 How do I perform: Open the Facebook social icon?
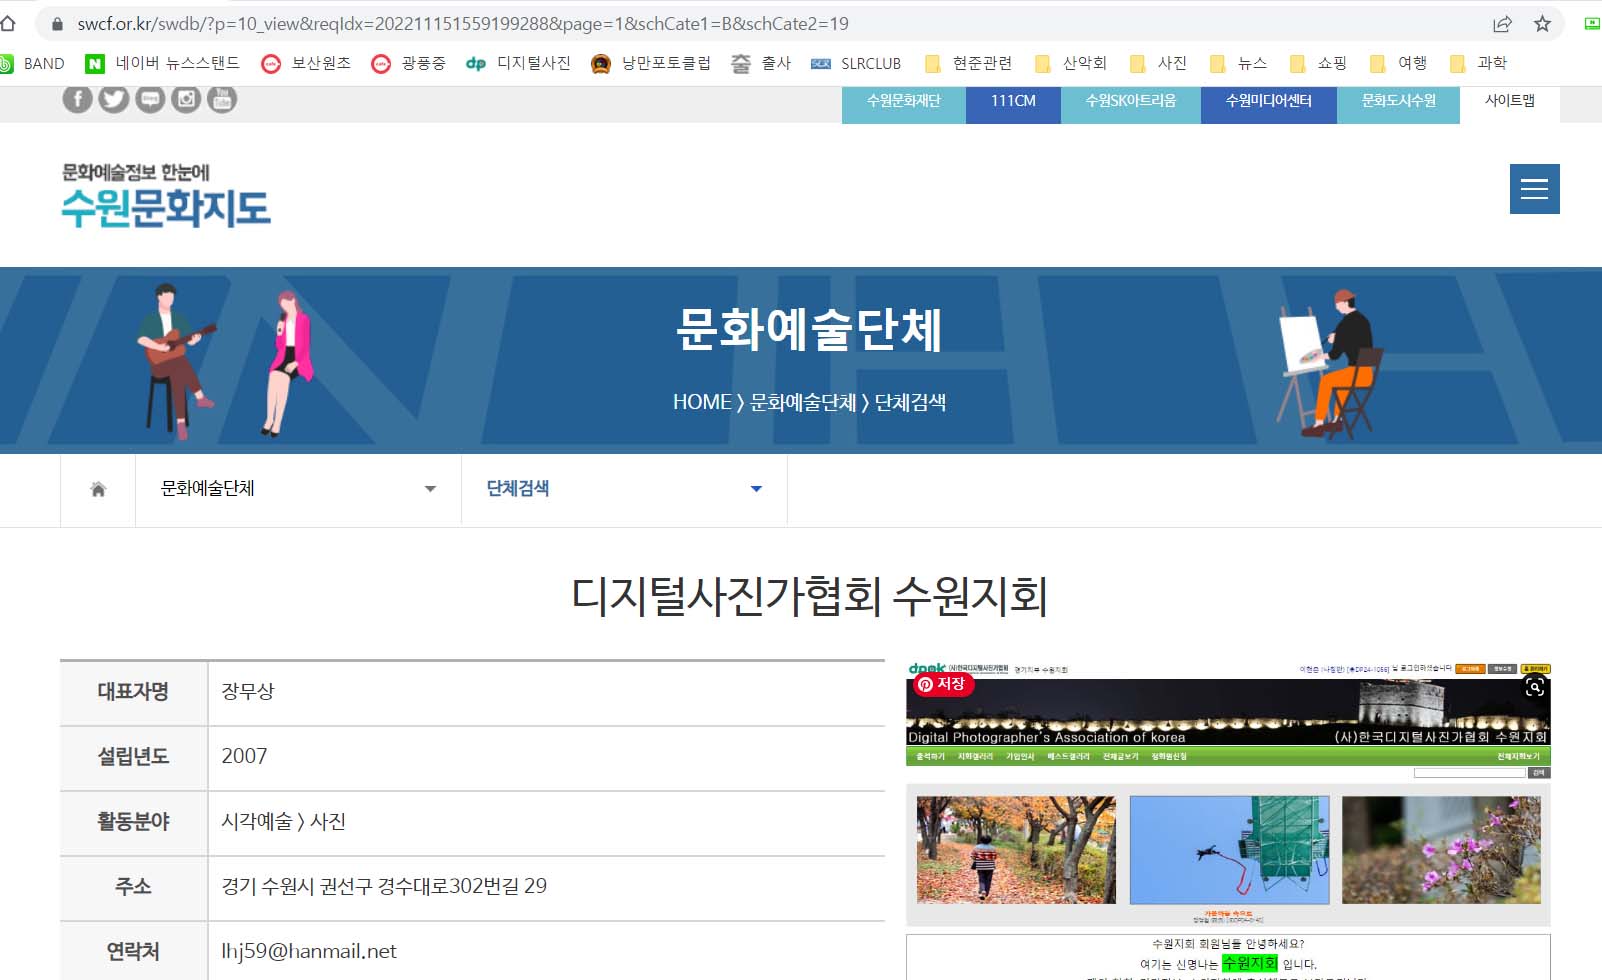[78, 99]
